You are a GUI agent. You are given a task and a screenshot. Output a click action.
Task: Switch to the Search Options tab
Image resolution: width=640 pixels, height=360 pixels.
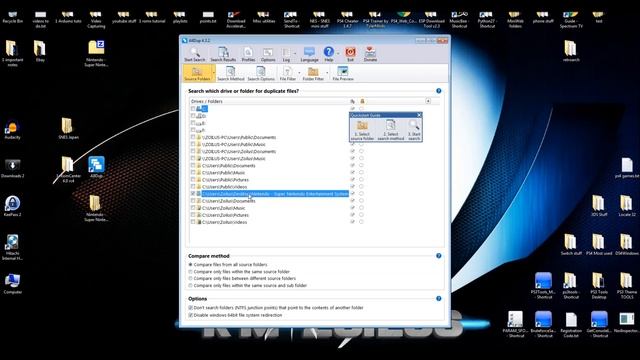[261, 73]
